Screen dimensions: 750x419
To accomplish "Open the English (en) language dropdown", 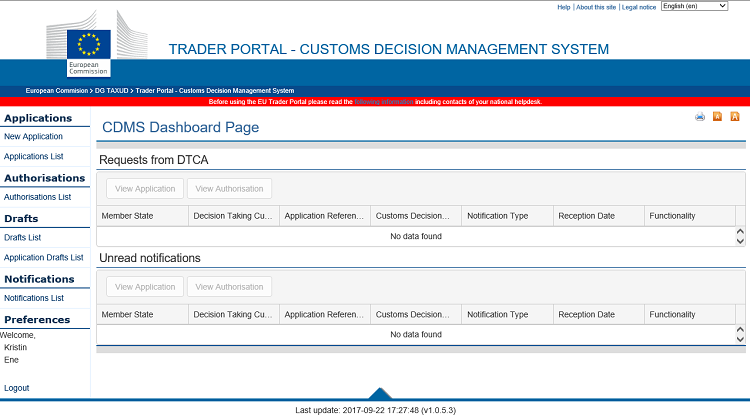I will point(695,6).
